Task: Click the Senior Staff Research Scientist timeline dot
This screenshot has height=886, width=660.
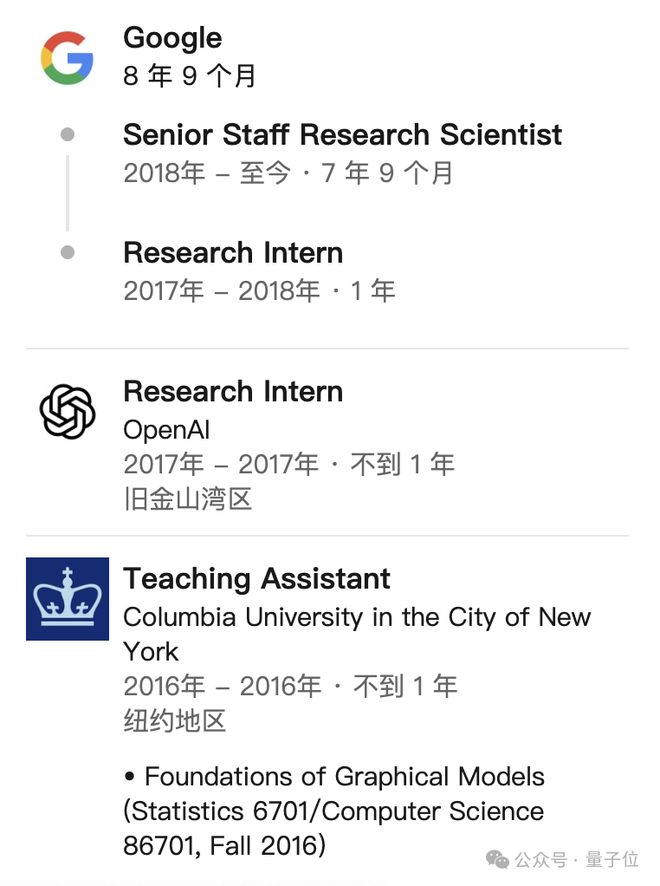Action: coord(67,134)
